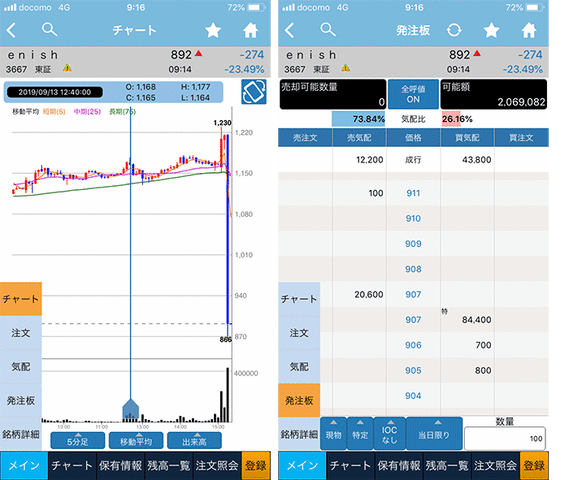
Task: Select 注文 side tab on chart screen
Action: click(x=21, y=333)
